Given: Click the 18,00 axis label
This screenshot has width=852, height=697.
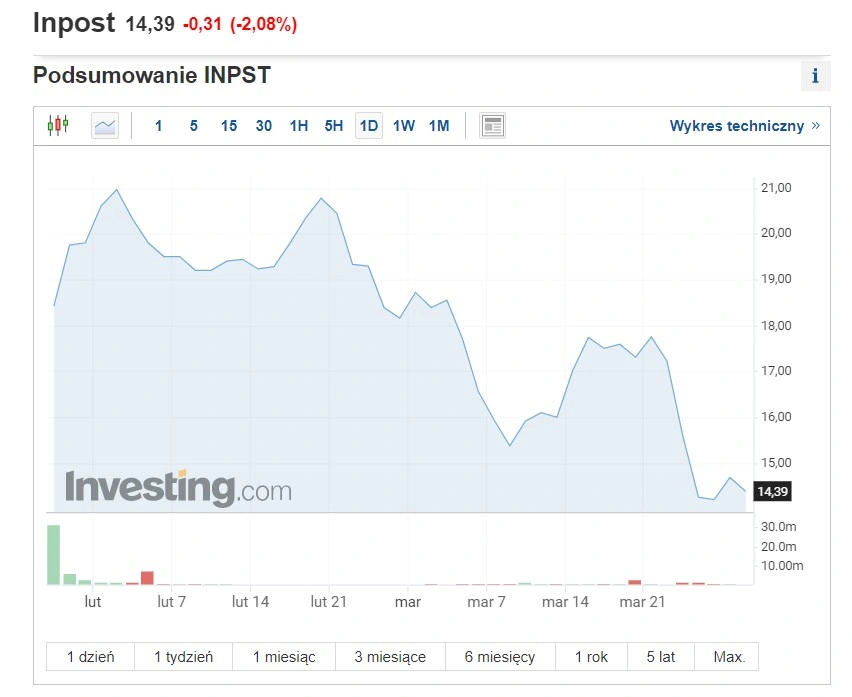Looking at the screenshot, I should pyautogui.click(x=776, y=326).
